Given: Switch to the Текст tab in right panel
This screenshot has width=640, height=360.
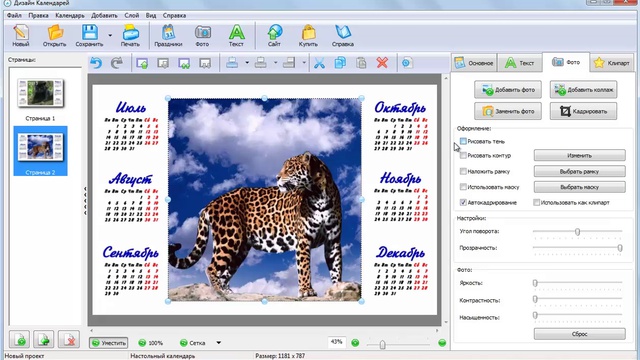Looking at the screenshot, I should click(520, 63).
